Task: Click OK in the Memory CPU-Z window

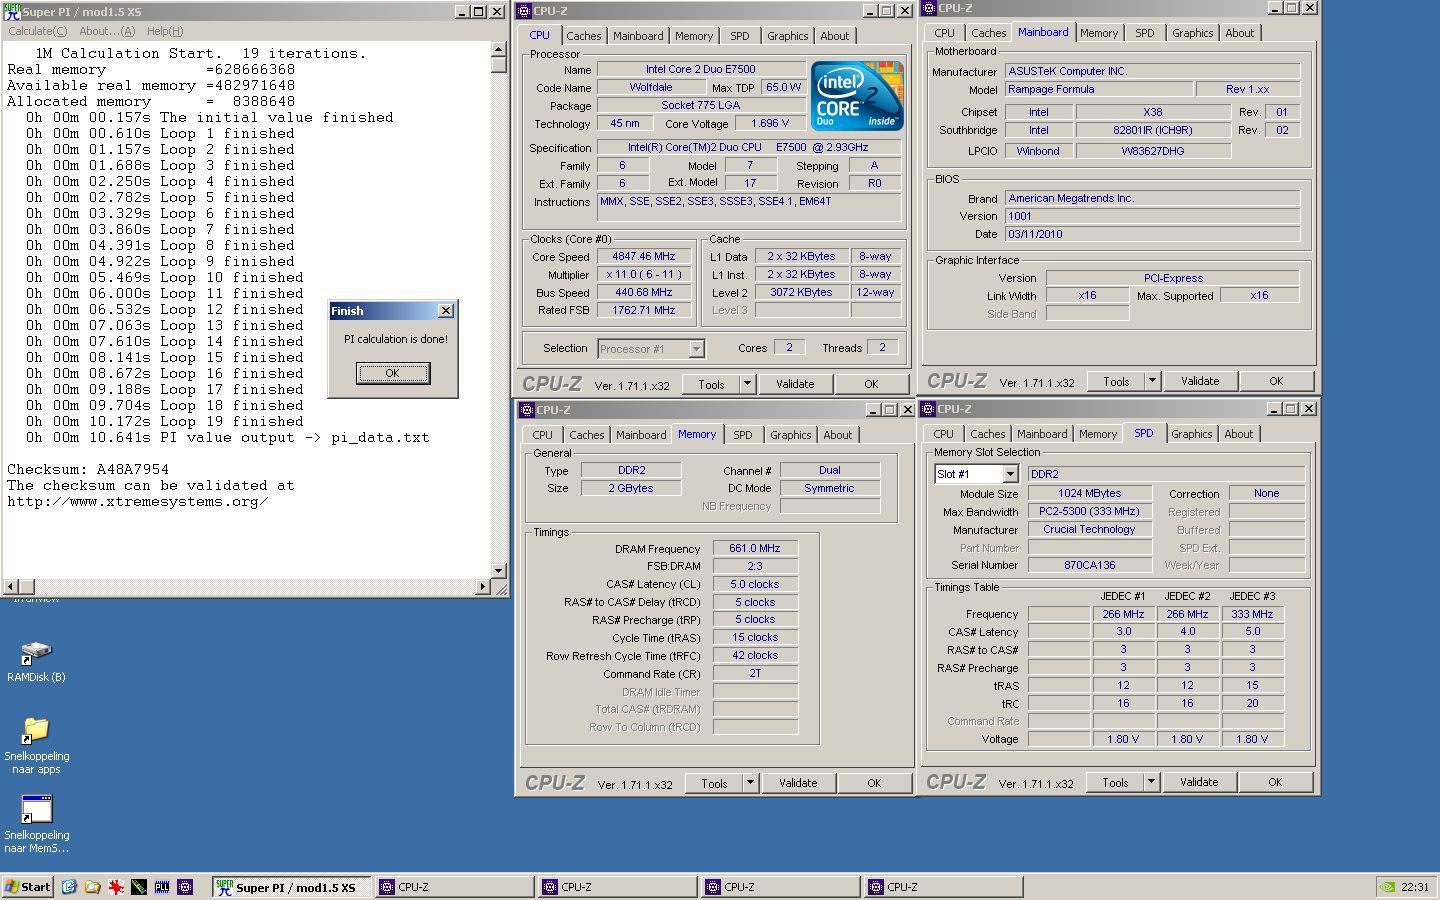Action: coord(874,783)
